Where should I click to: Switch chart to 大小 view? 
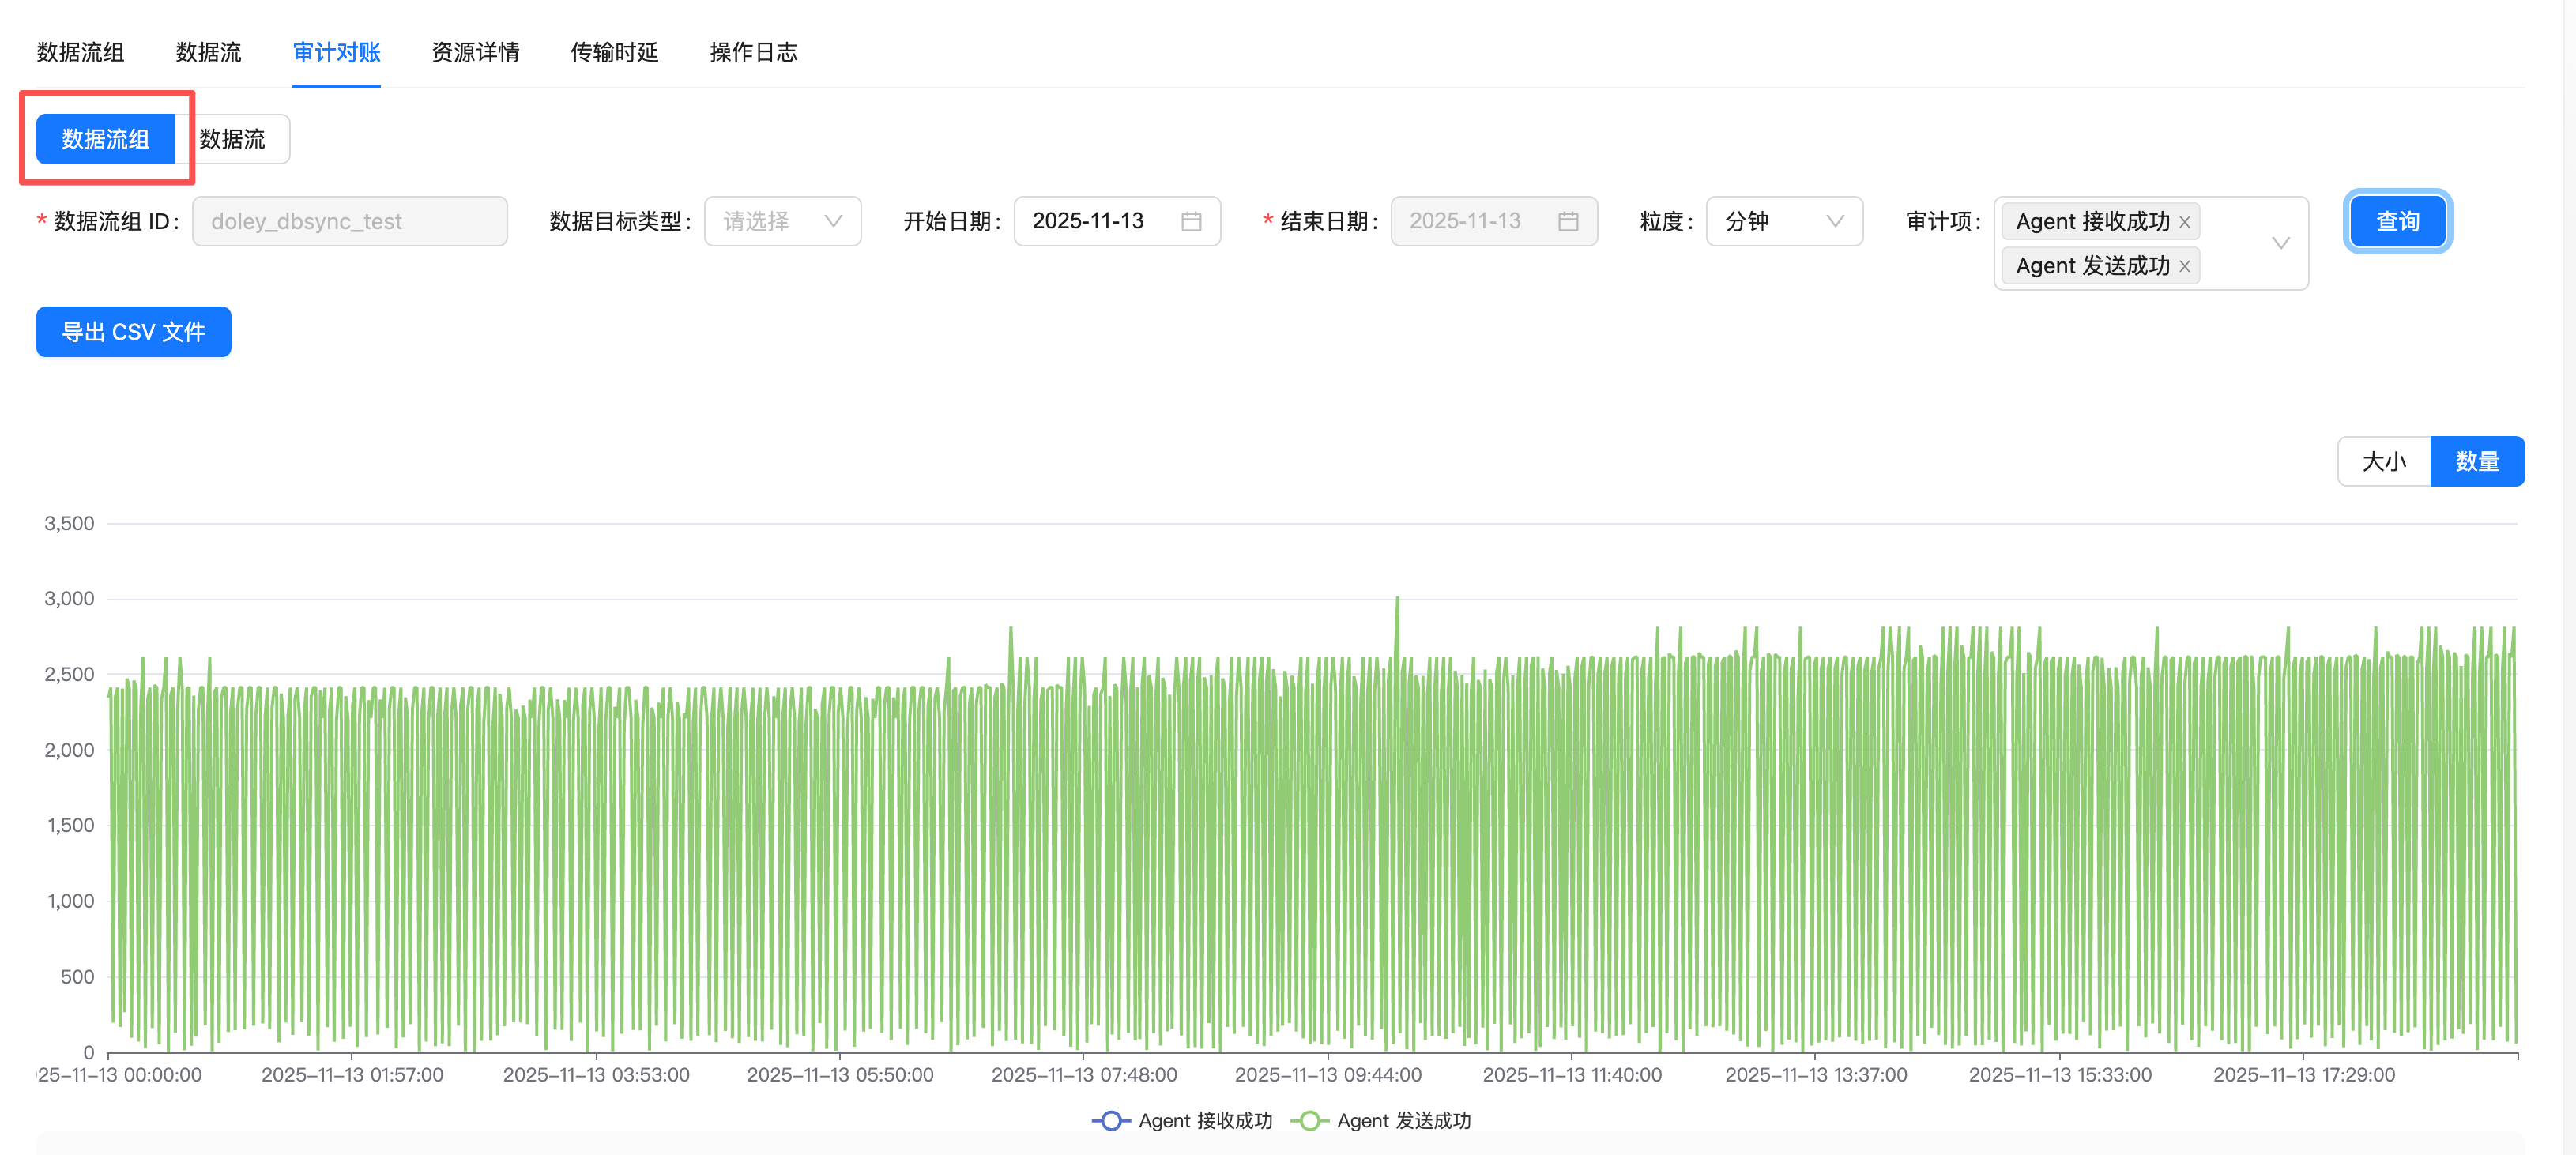[2383, 461]
